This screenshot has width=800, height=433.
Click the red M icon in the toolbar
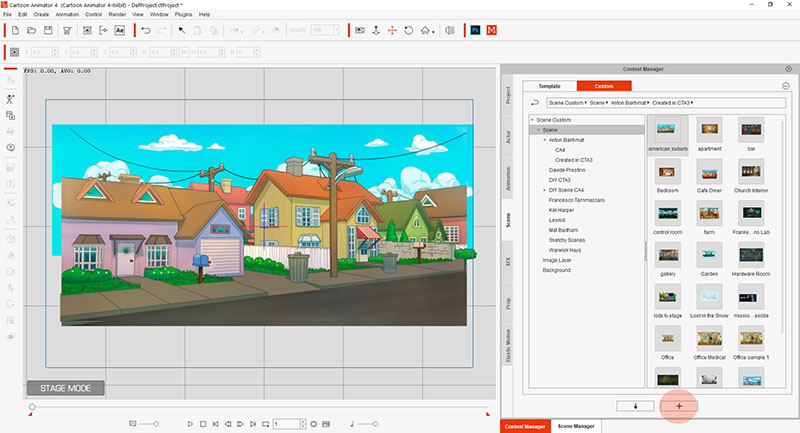[491, 31]
